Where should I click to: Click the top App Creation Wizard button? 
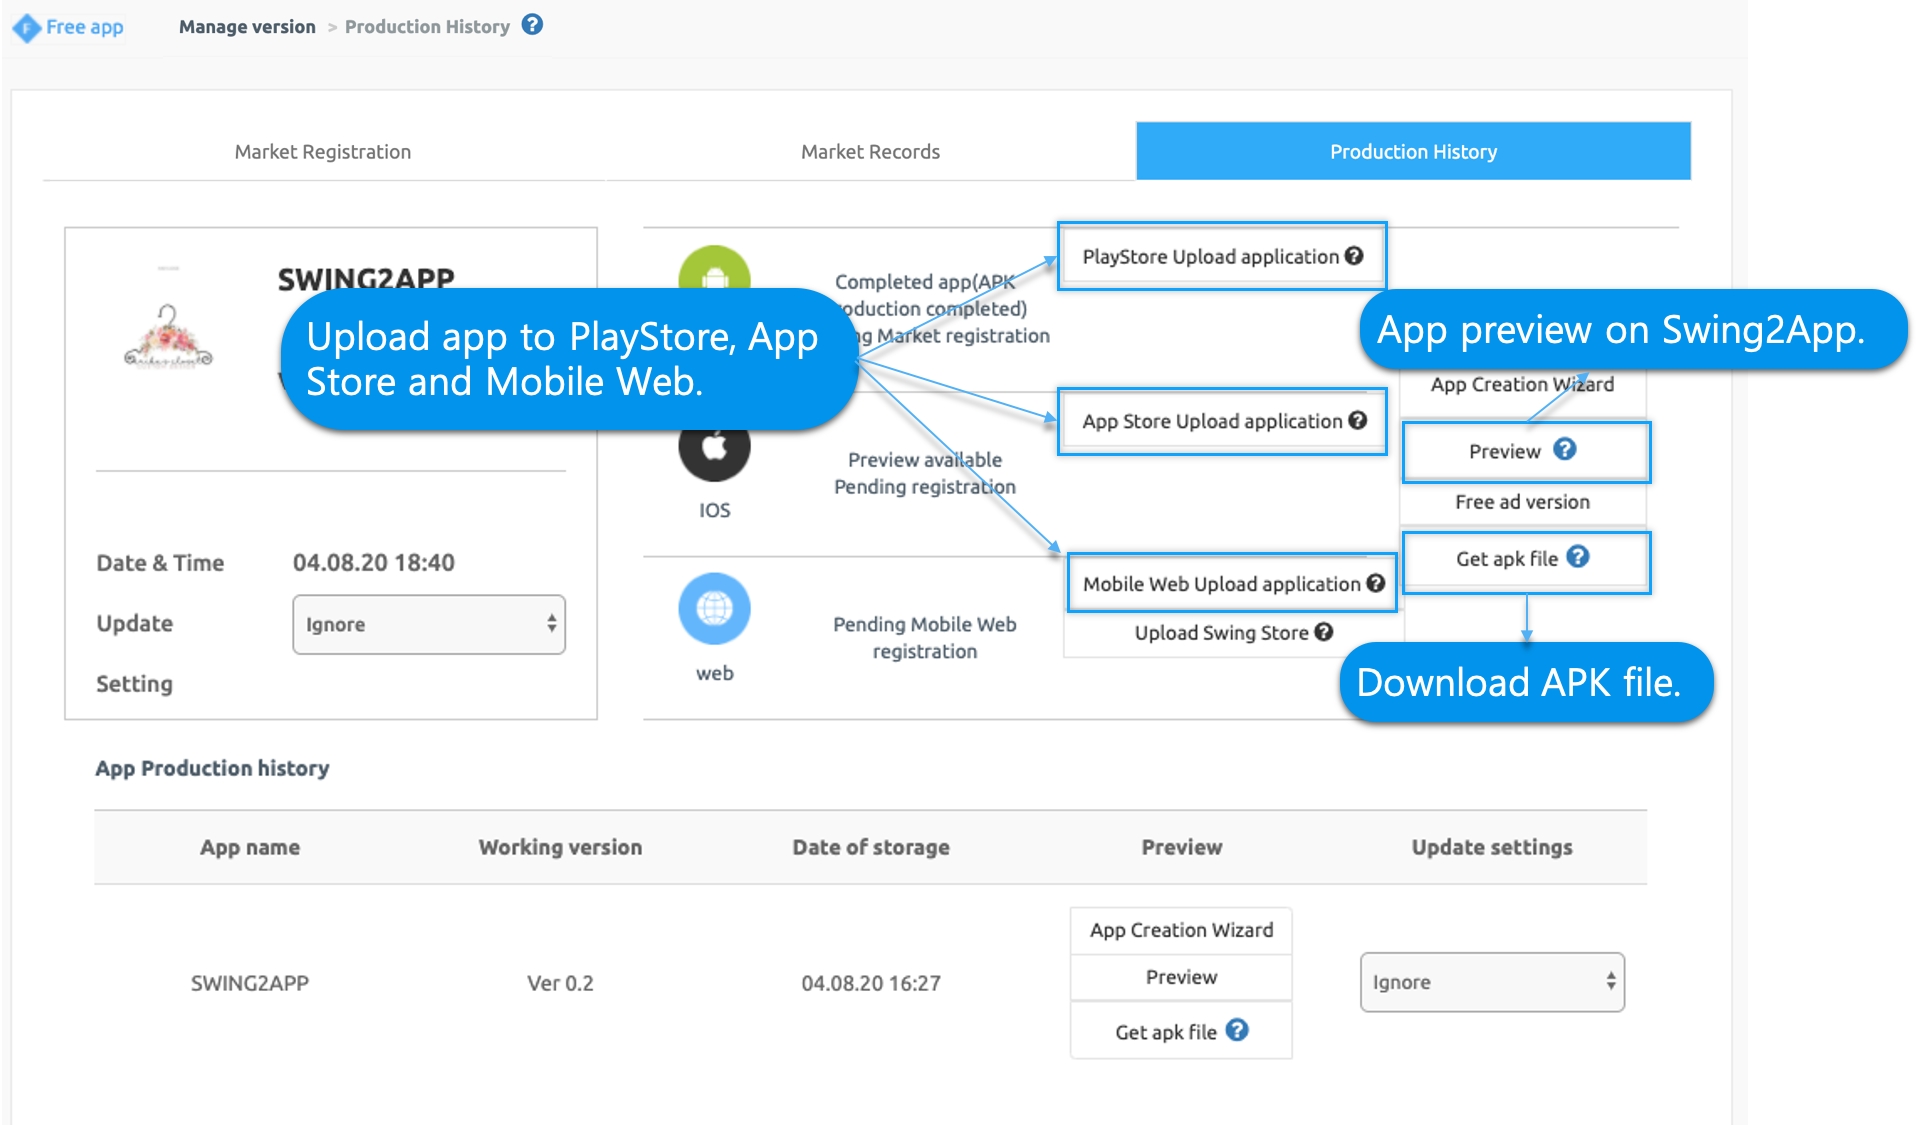[1522, 385]
